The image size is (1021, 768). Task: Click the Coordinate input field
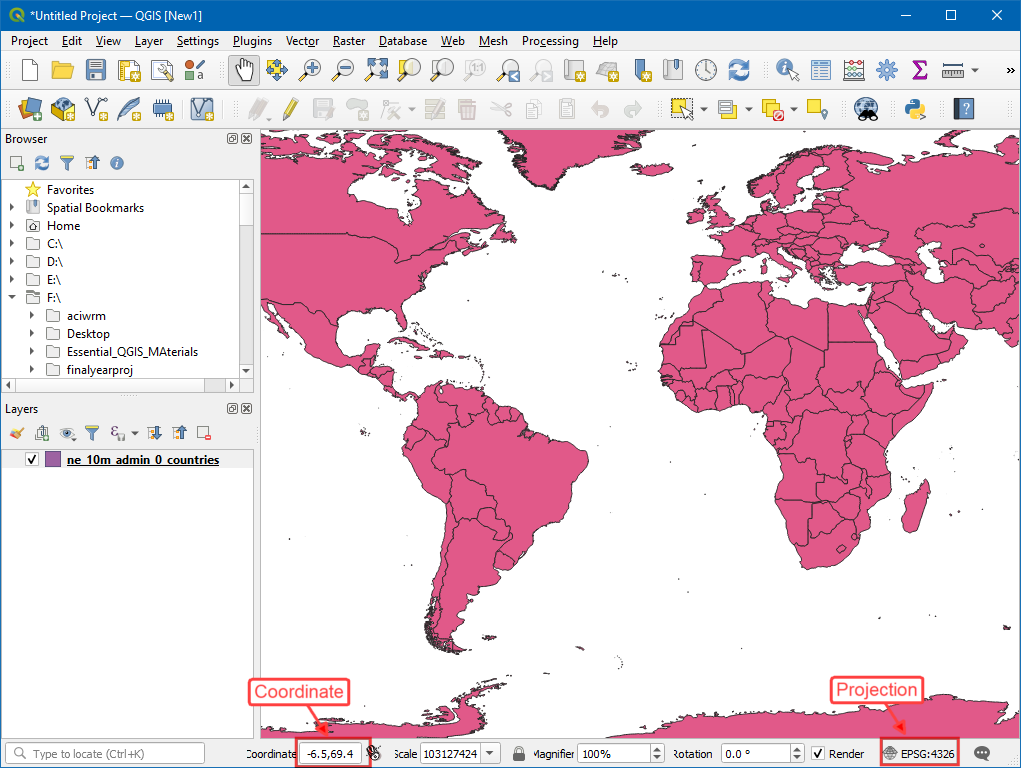[x=330, y=754]
